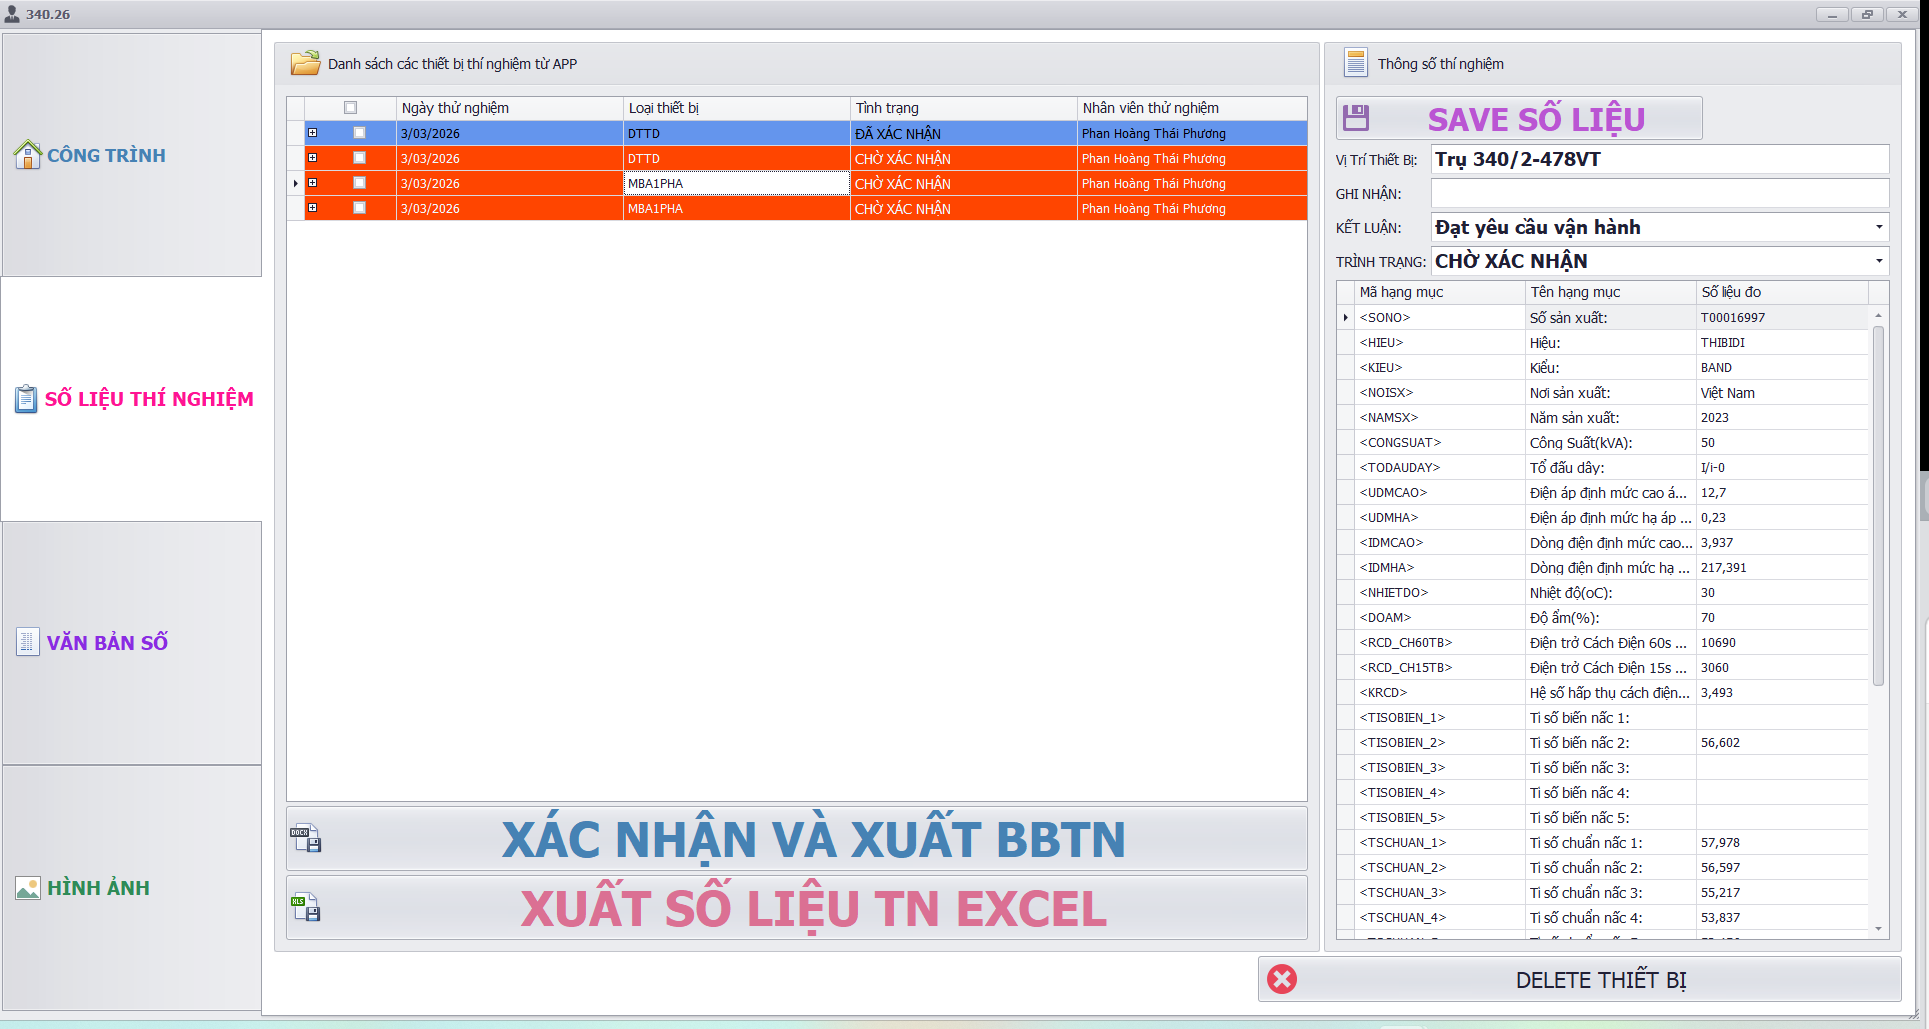
Task: Click the picture icon beside HÌNH ẢNH
Action: (x=27, y=888)
